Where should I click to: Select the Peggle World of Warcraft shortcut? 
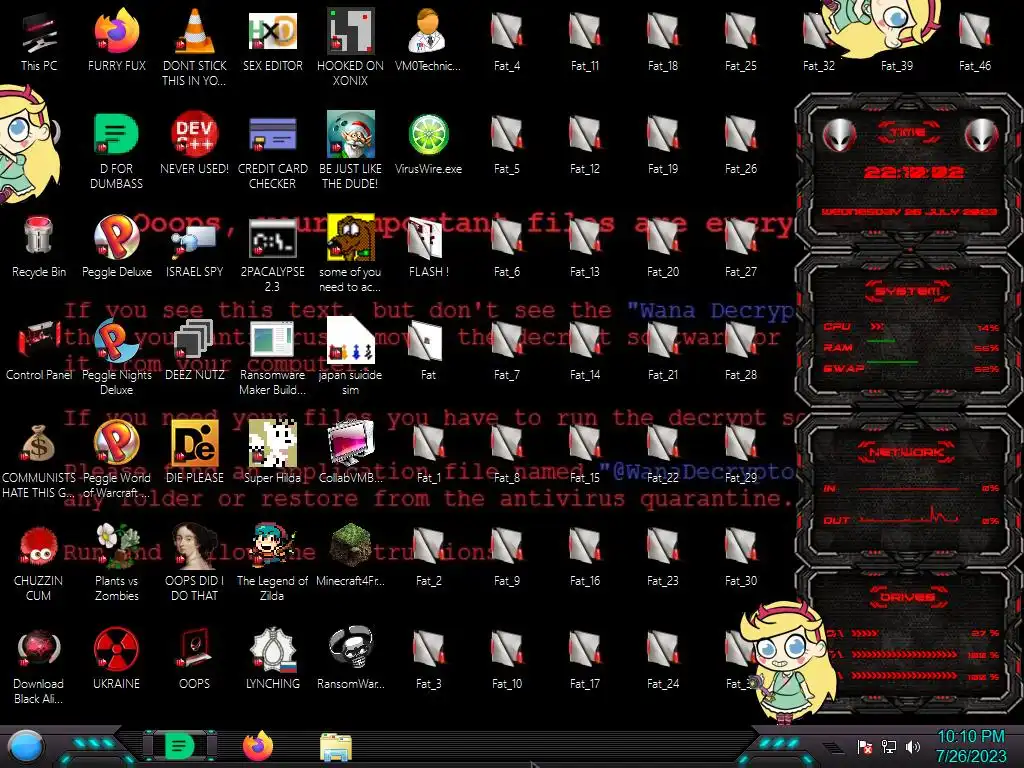[x=117, y=460]
